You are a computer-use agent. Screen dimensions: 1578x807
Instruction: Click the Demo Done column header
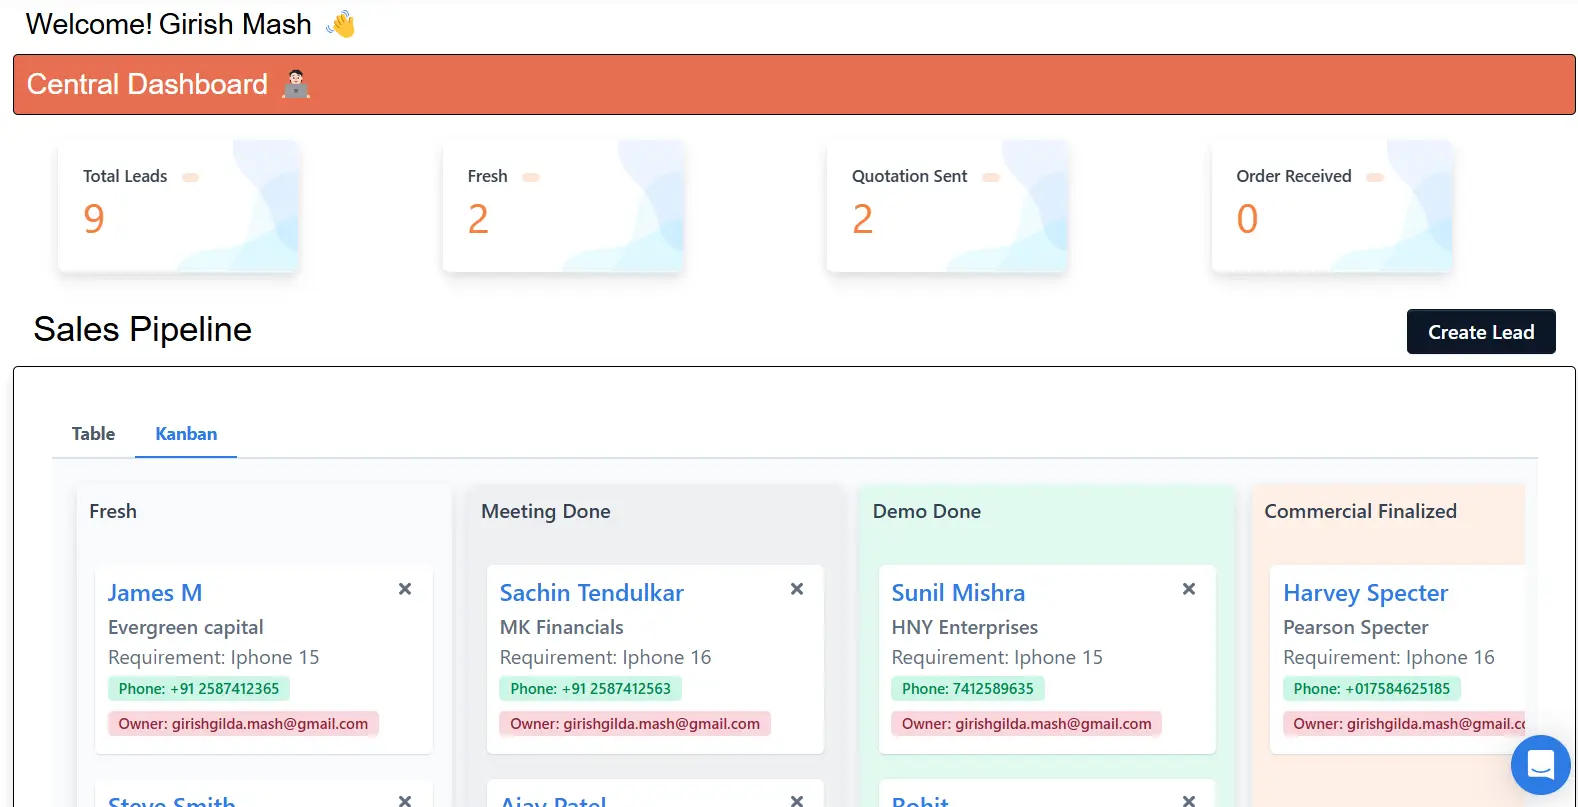[x=927, y=511]
